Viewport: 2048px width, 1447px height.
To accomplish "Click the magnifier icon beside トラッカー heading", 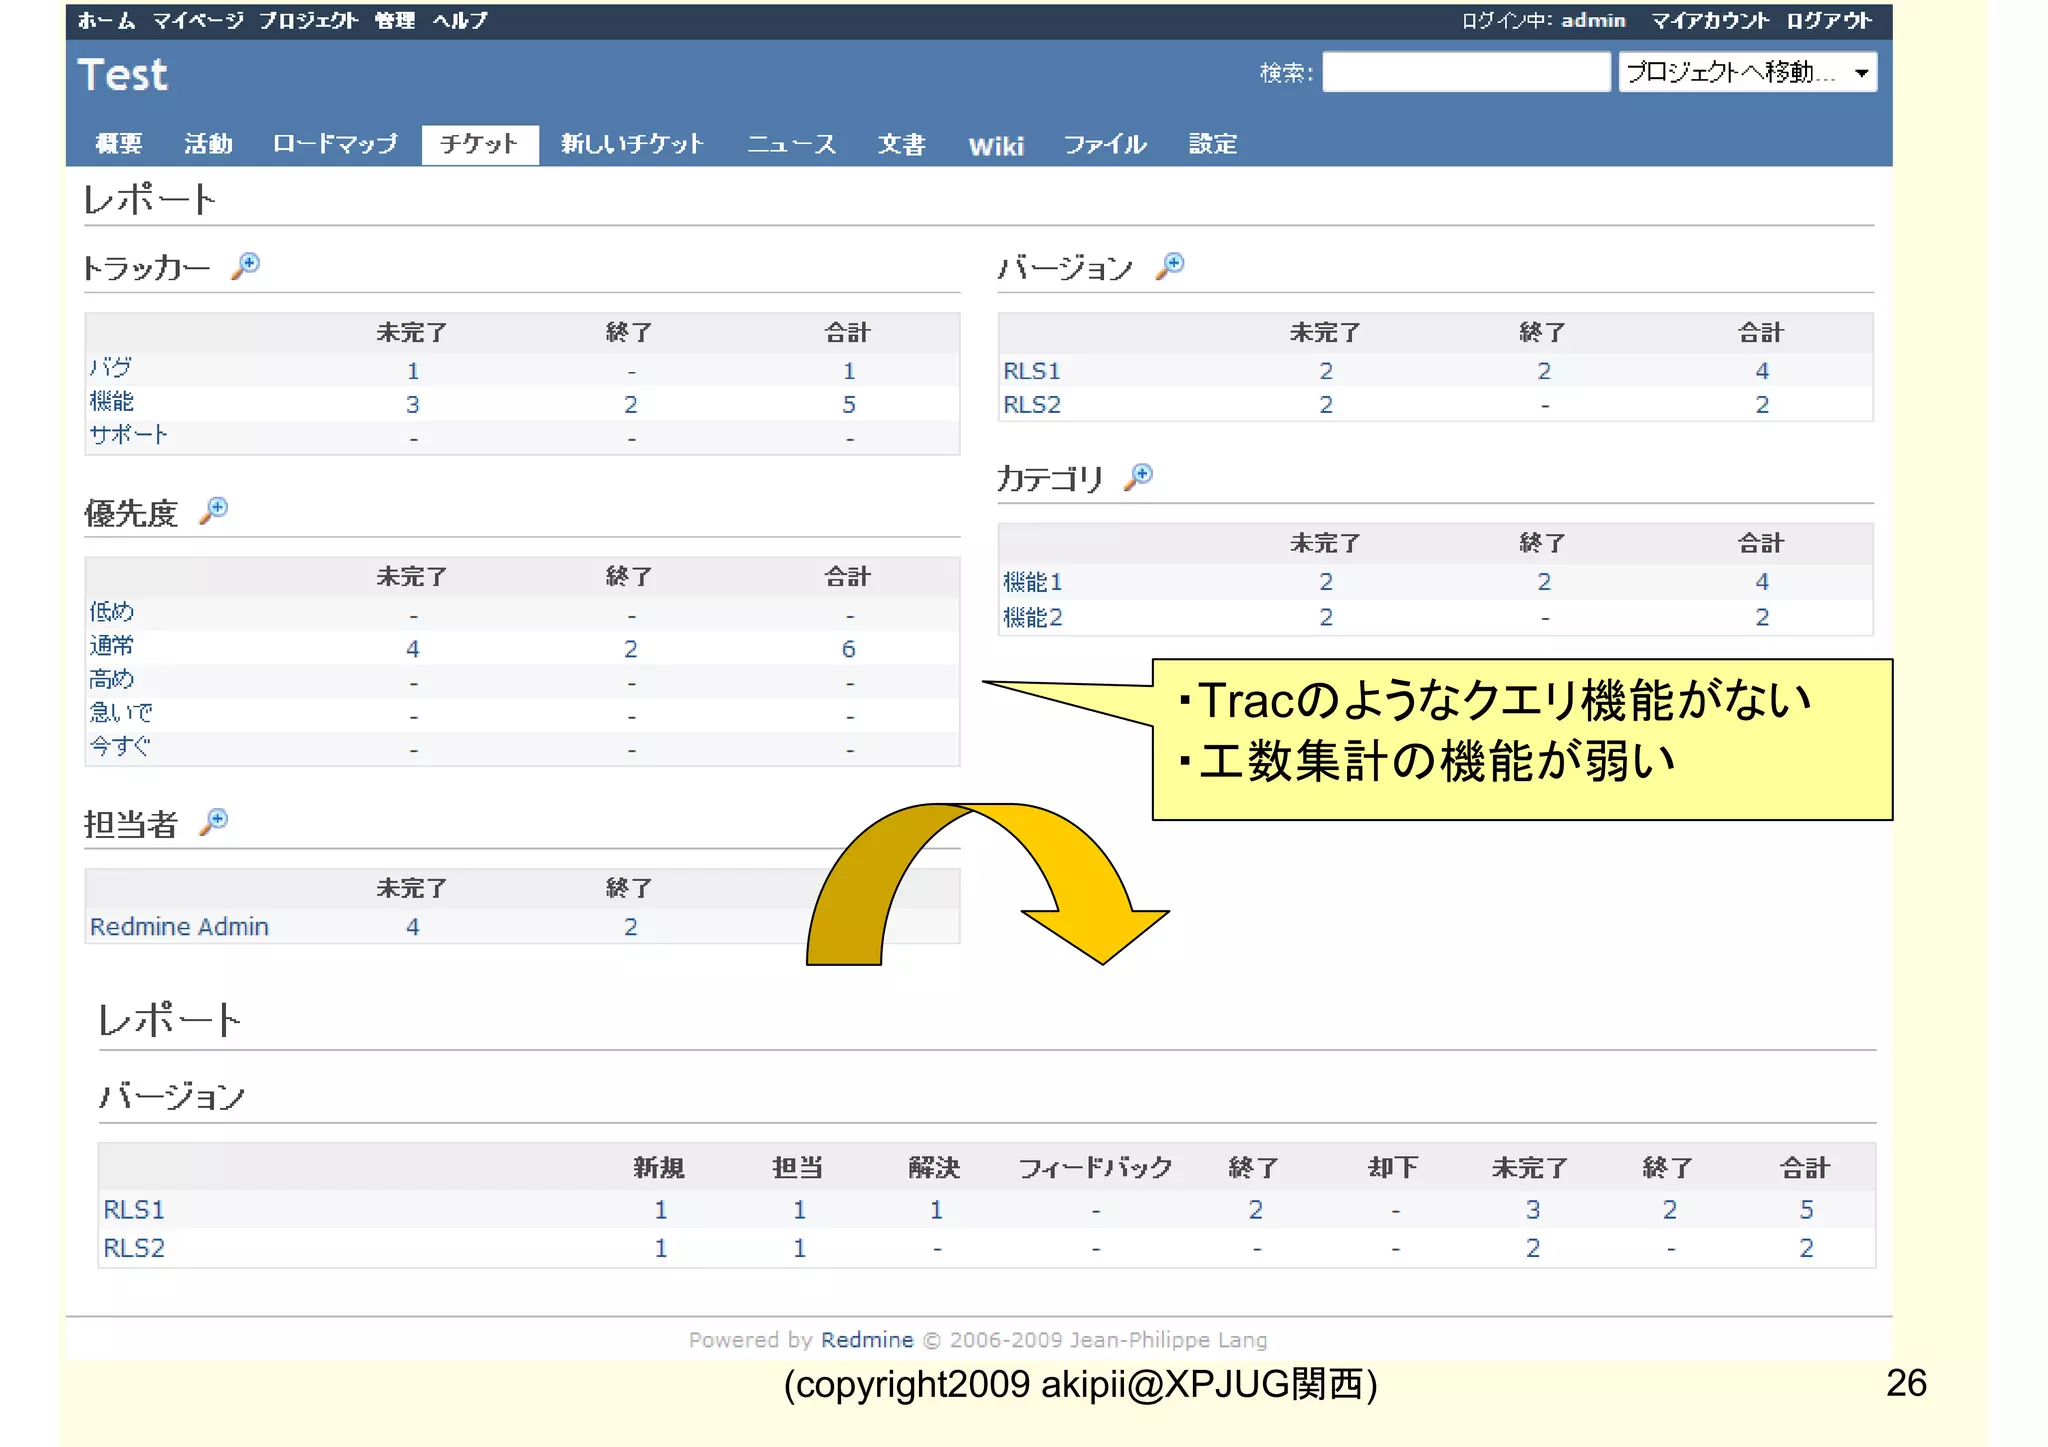I will tap(246, 265).
